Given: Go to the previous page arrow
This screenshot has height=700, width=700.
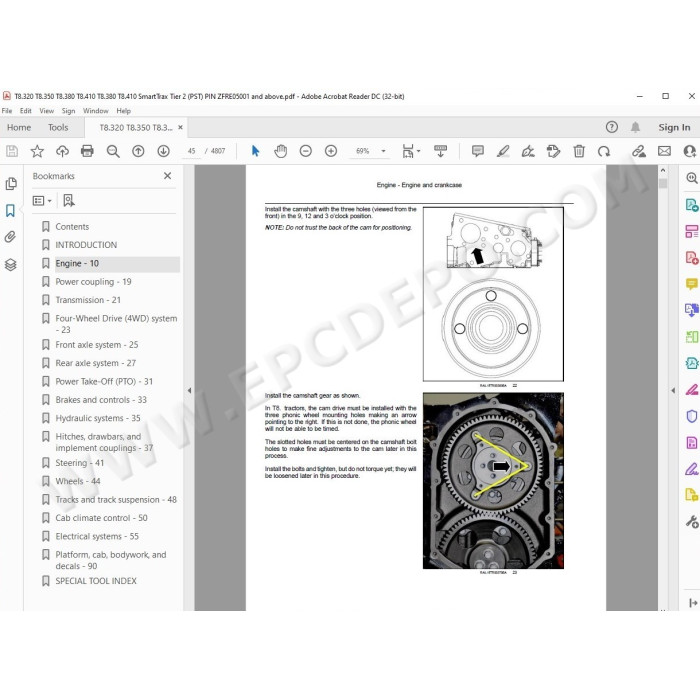Looking at the screenshot, I should (138, 151).
